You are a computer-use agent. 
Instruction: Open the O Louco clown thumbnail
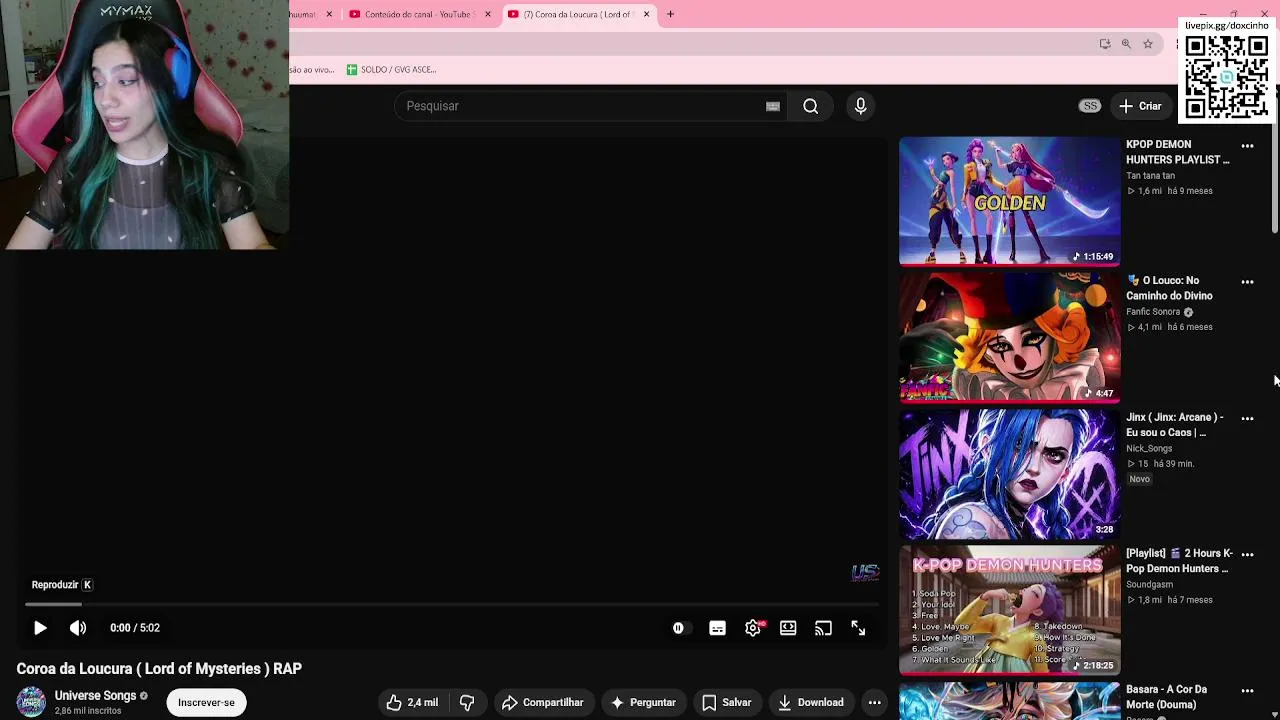[1009, 337]
